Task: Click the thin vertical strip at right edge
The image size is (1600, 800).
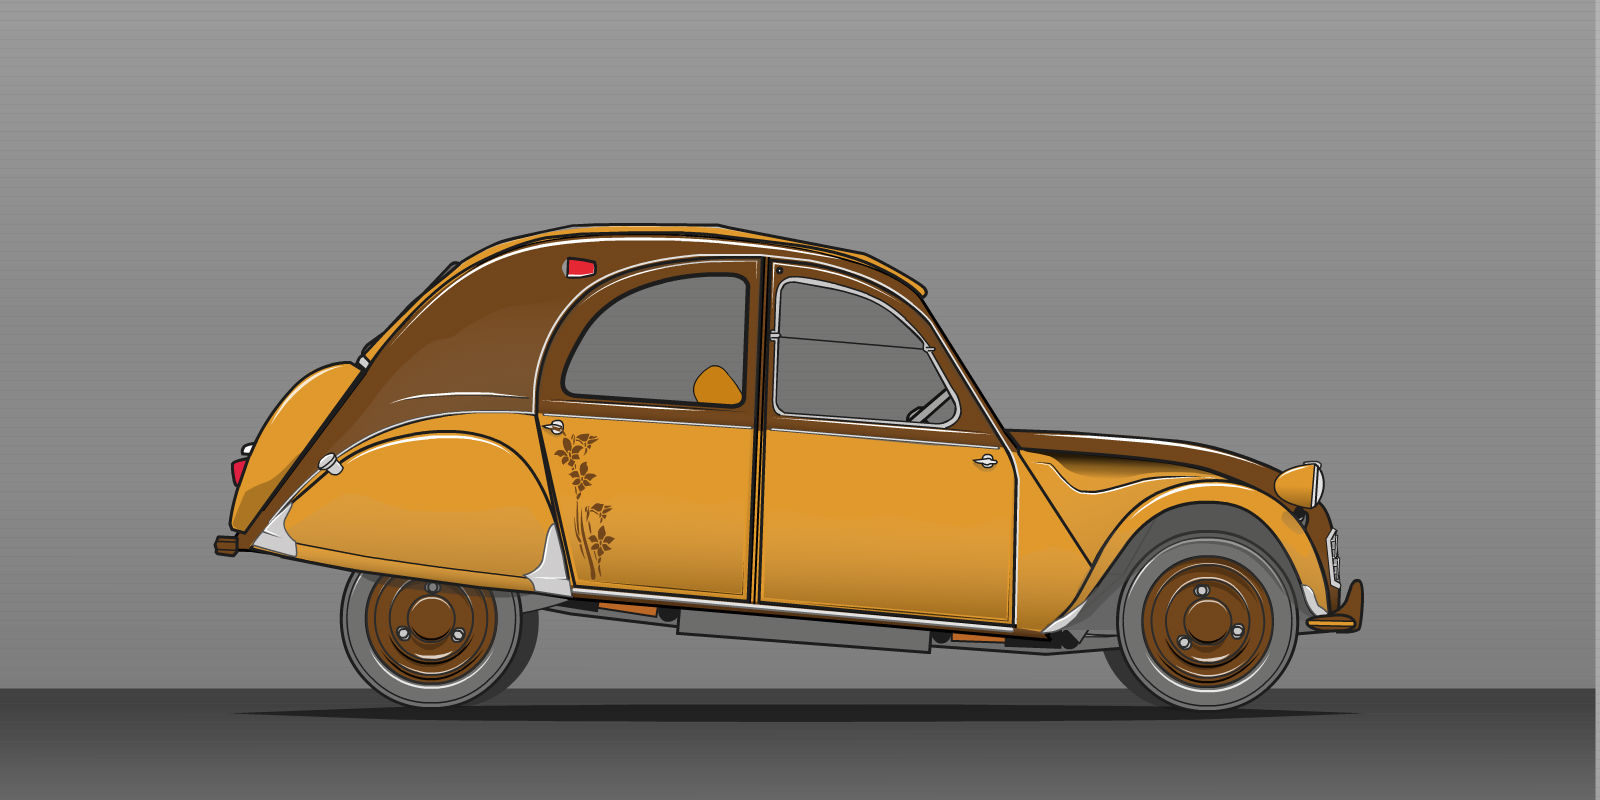Action: coord(1597,400)
